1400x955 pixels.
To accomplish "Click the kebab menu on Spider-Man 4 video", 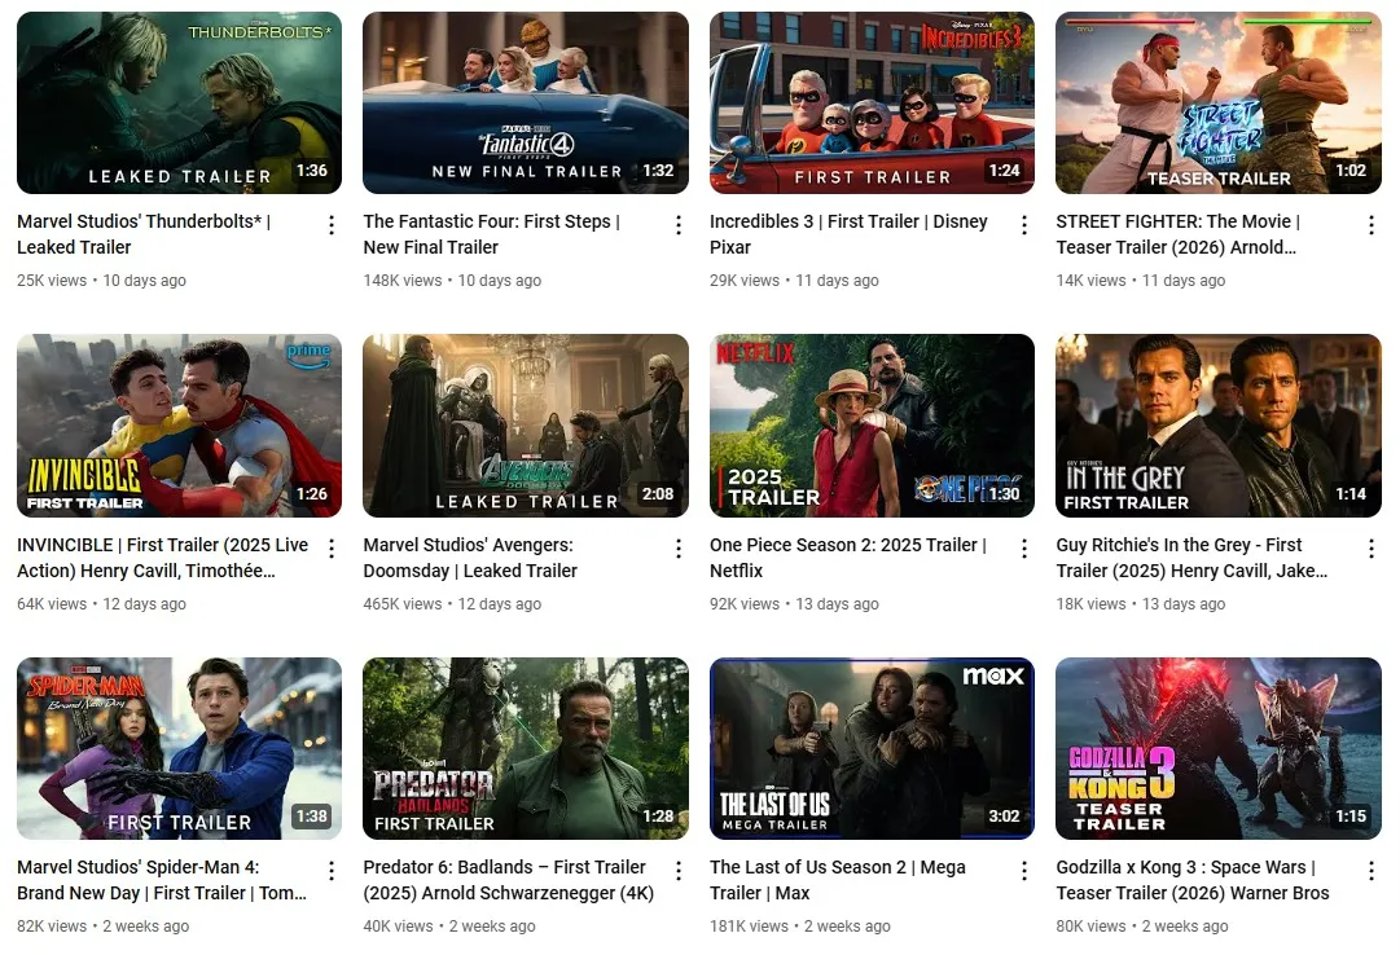I will (x=331, y=871).
